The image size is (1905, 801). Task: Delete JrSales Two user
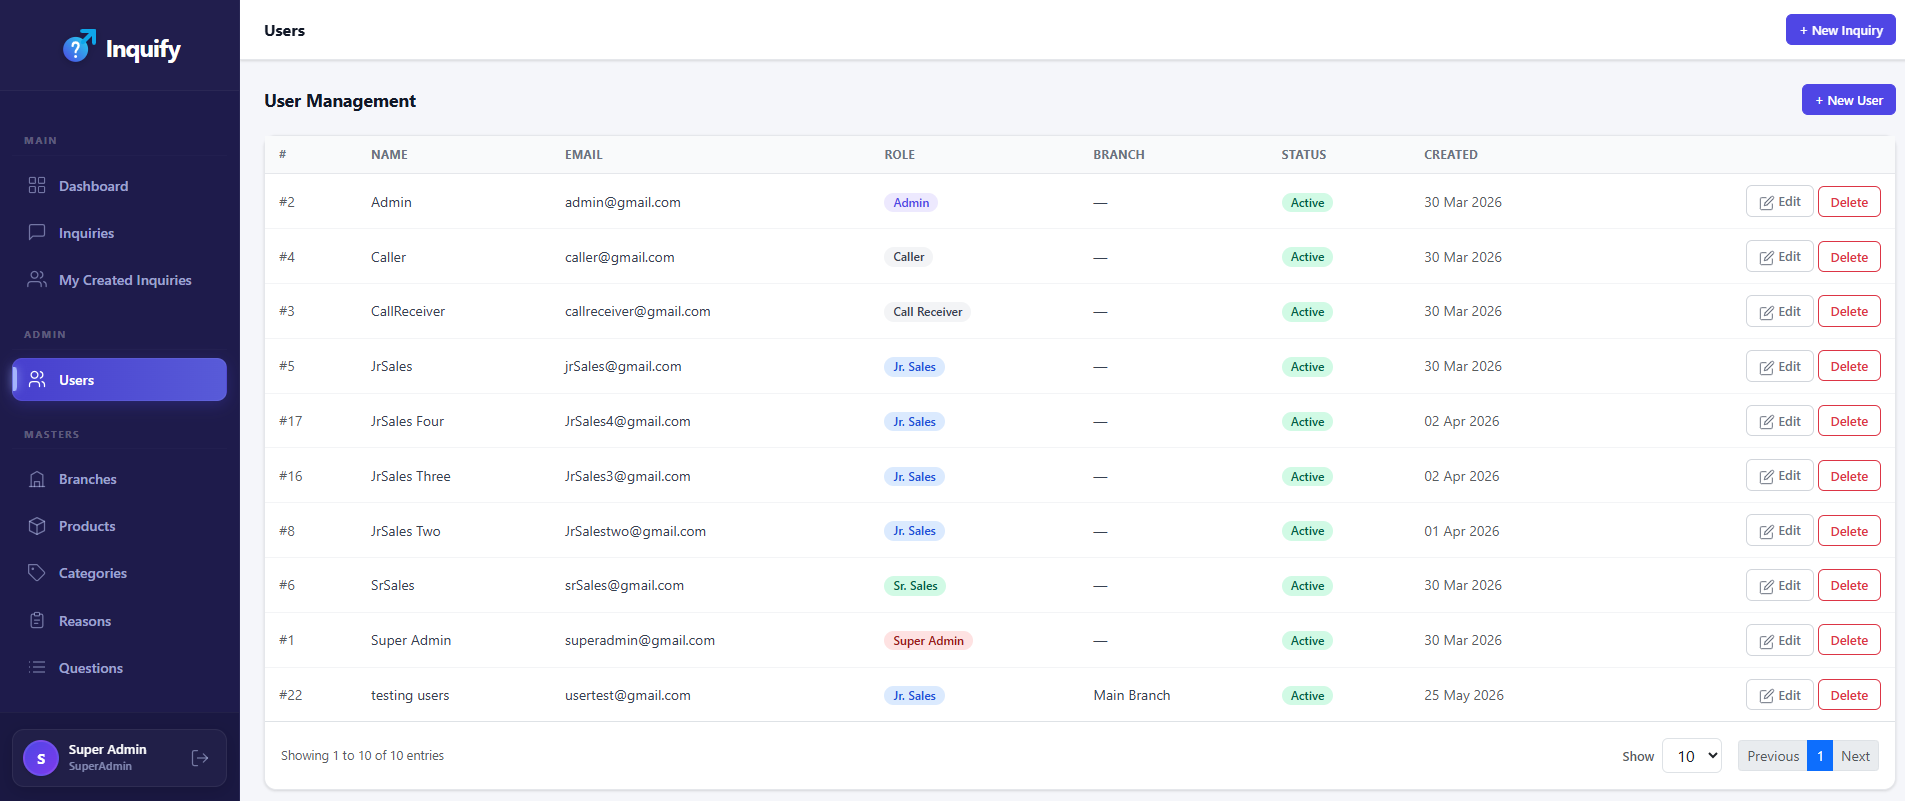1849,531
